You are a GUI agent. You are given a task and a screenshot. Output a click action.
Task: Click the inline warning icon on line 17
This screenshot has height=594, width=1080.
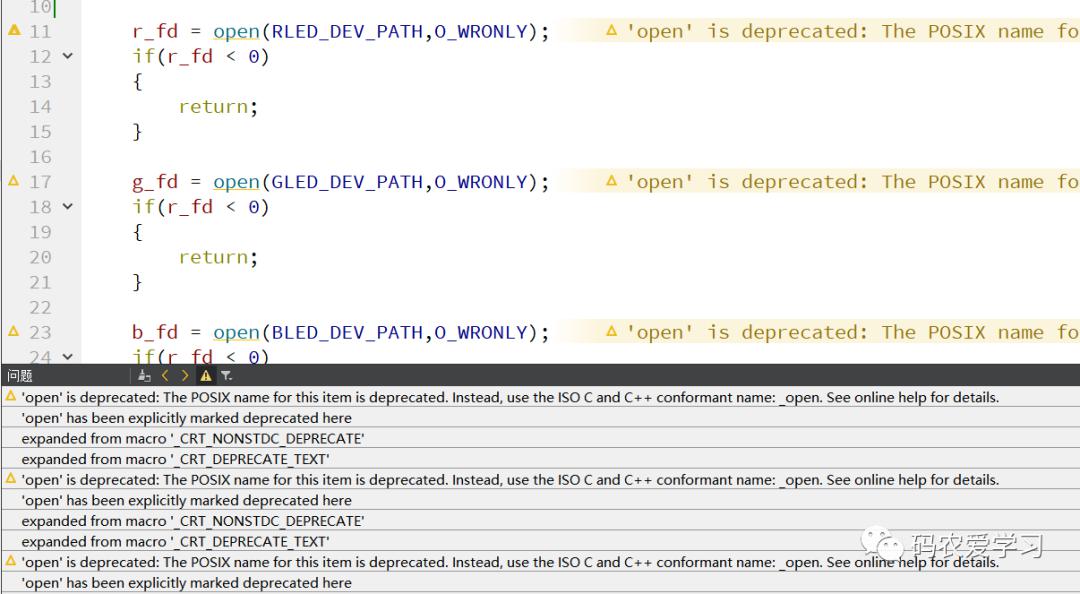(x=612, y=181)
